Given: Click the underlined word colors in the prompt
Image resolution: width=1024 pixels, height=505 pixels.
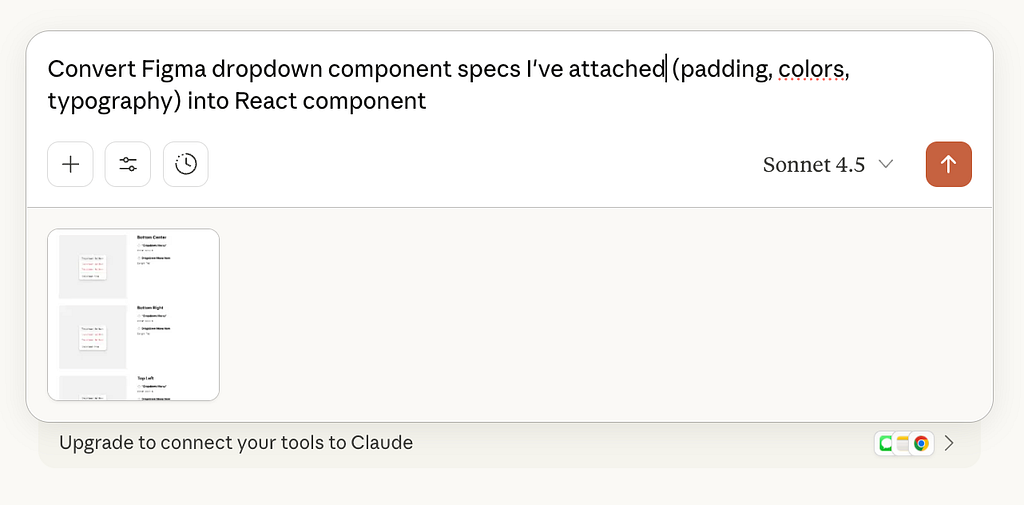Looking at the screenshot, I should [812, 69].
